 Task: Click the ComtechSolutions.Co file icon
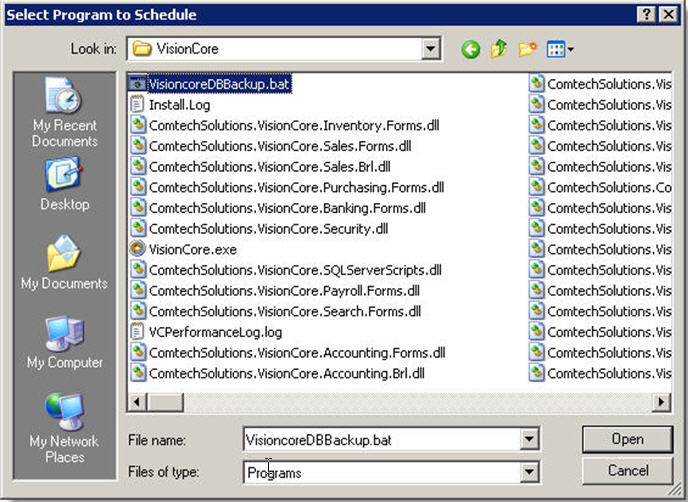tap(537, 187)
